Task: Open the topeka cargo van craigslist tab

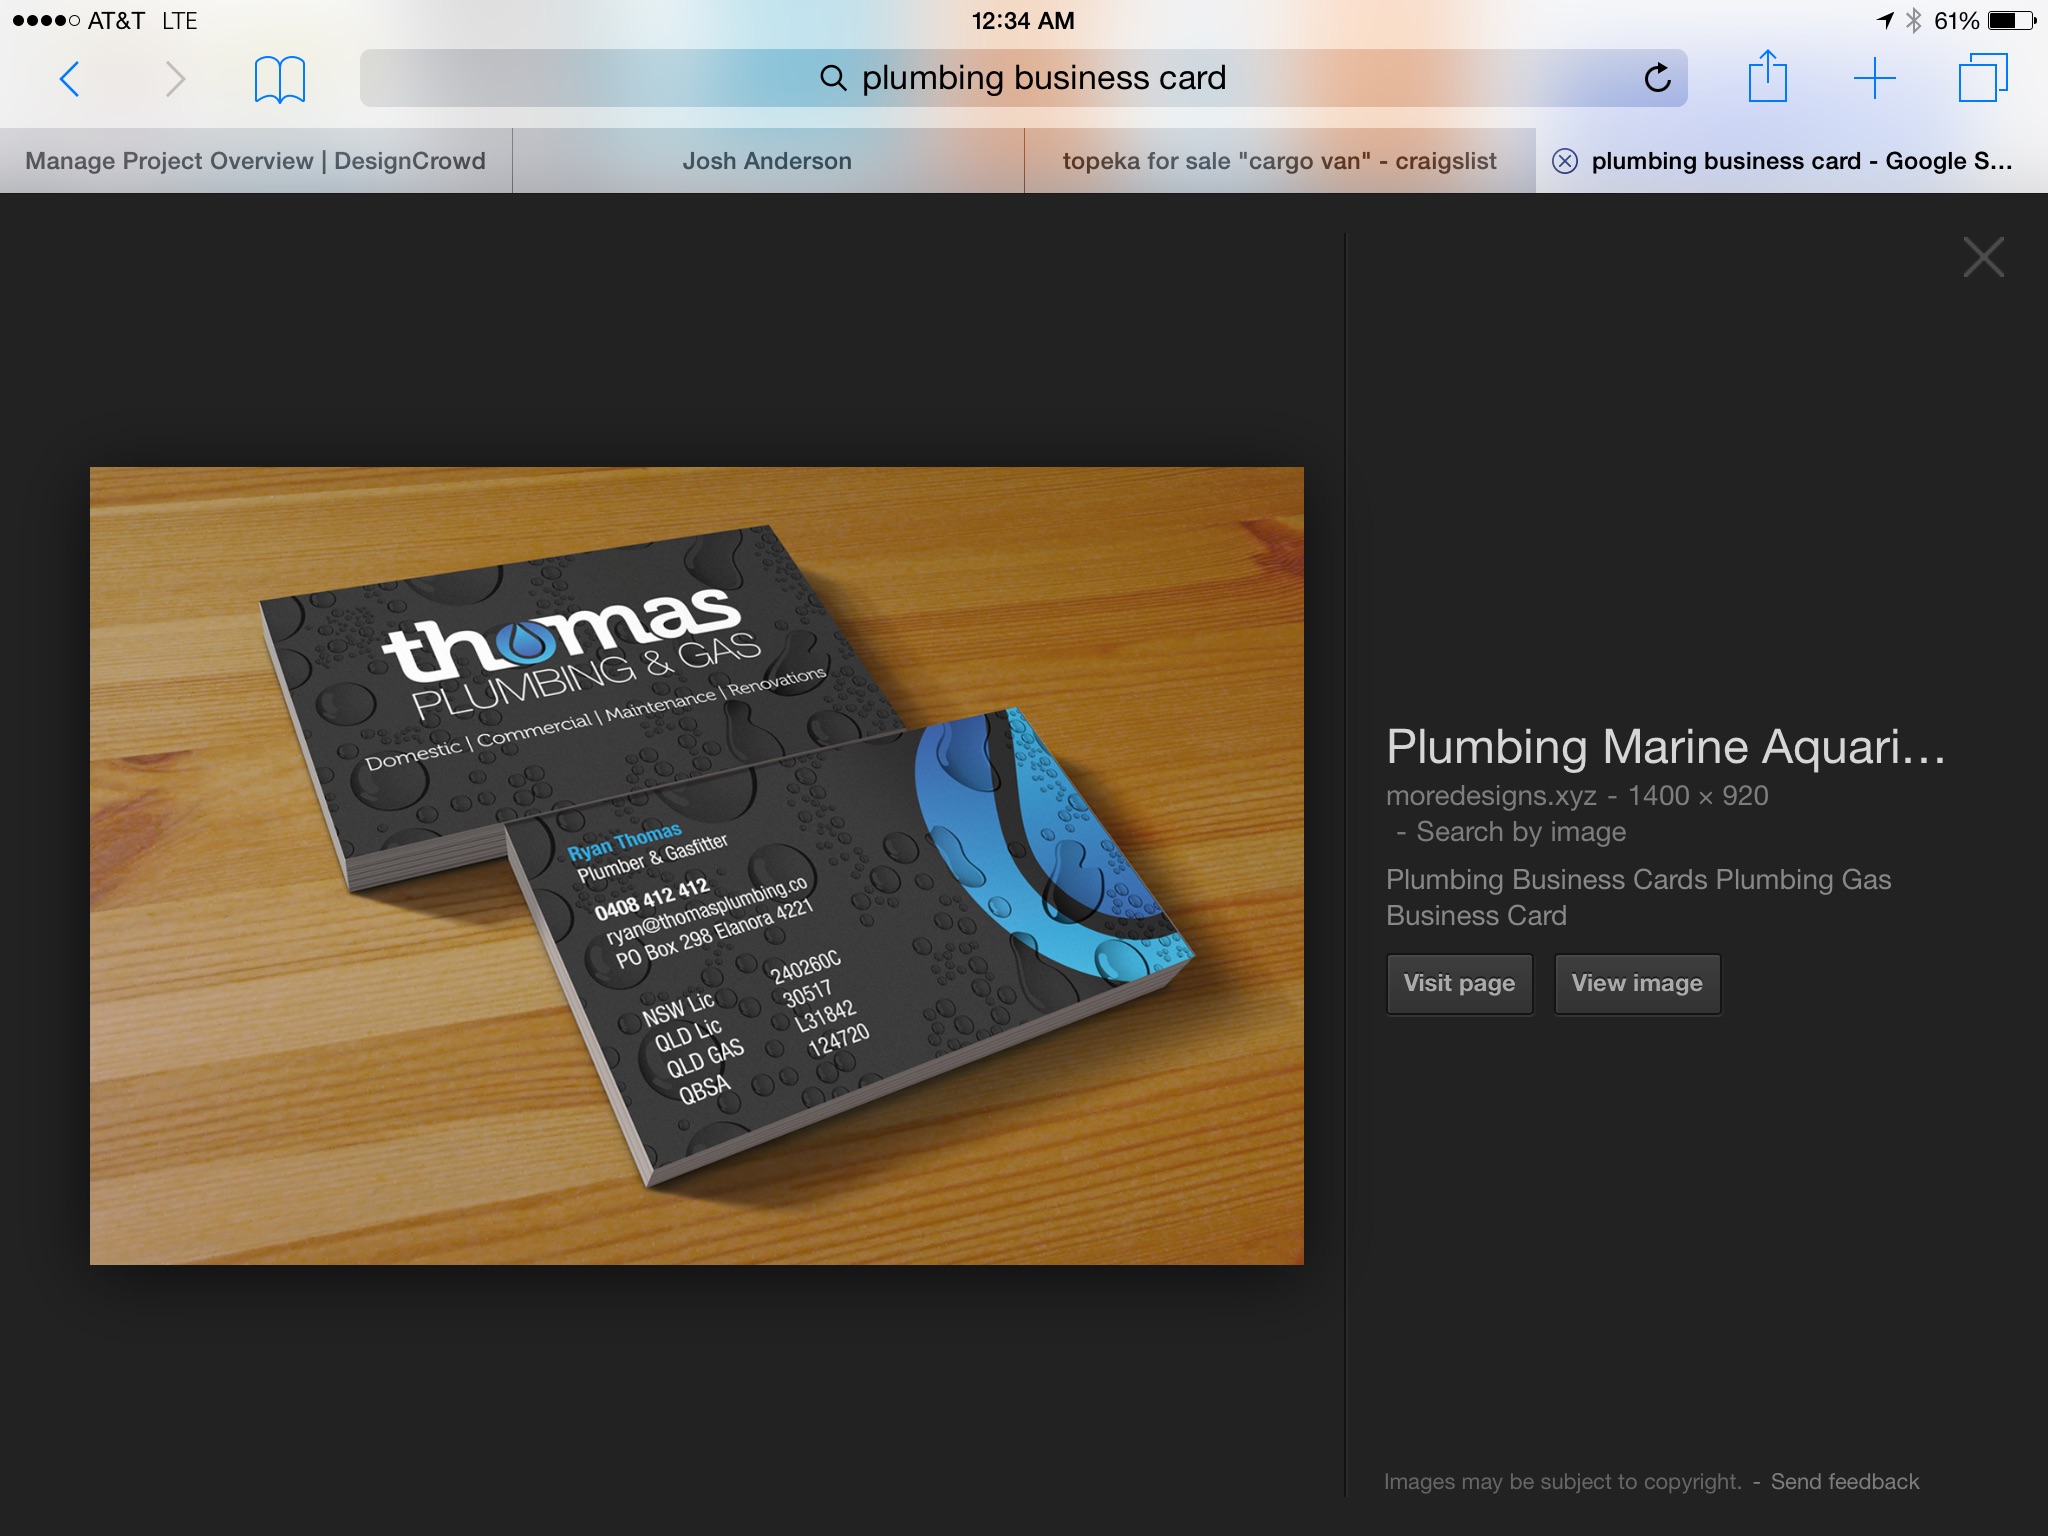Action: click(1279, 161)
